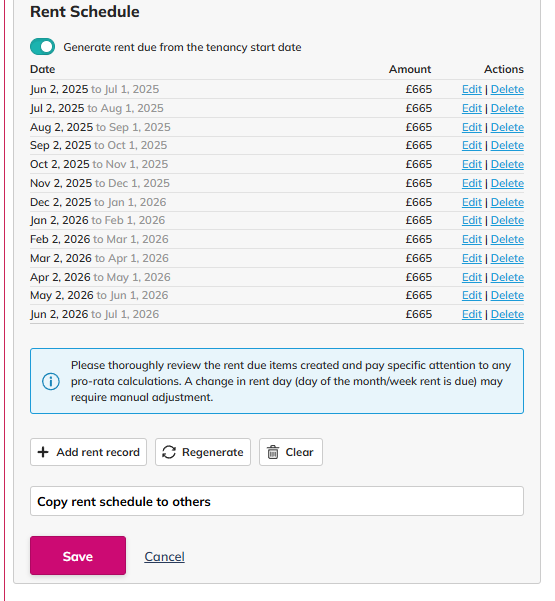Delete the Oct 2, 2025 rent entry

pos(507,164)
